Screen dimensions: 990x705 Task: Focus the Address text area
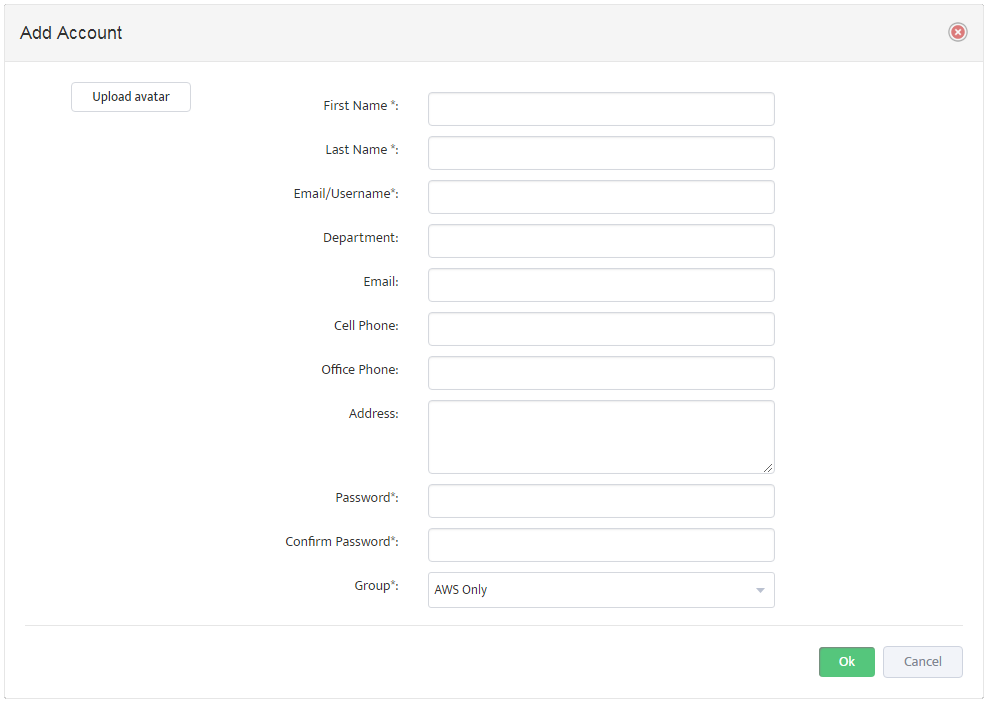pyautogui.click(x=601, y=437)
